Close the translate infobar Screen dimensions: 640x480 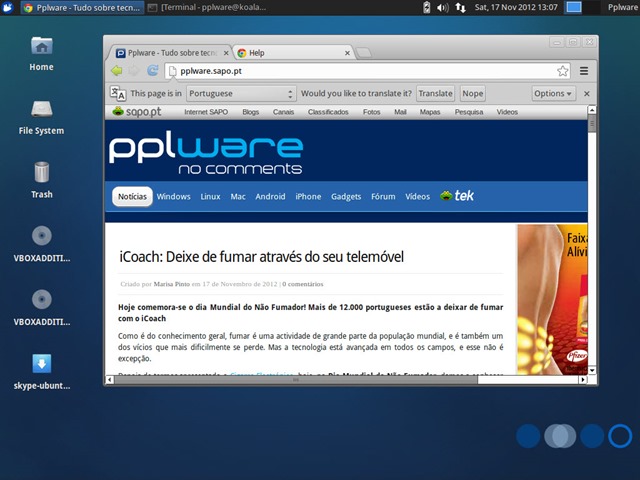pyautogui.click(x=587, y=93)
